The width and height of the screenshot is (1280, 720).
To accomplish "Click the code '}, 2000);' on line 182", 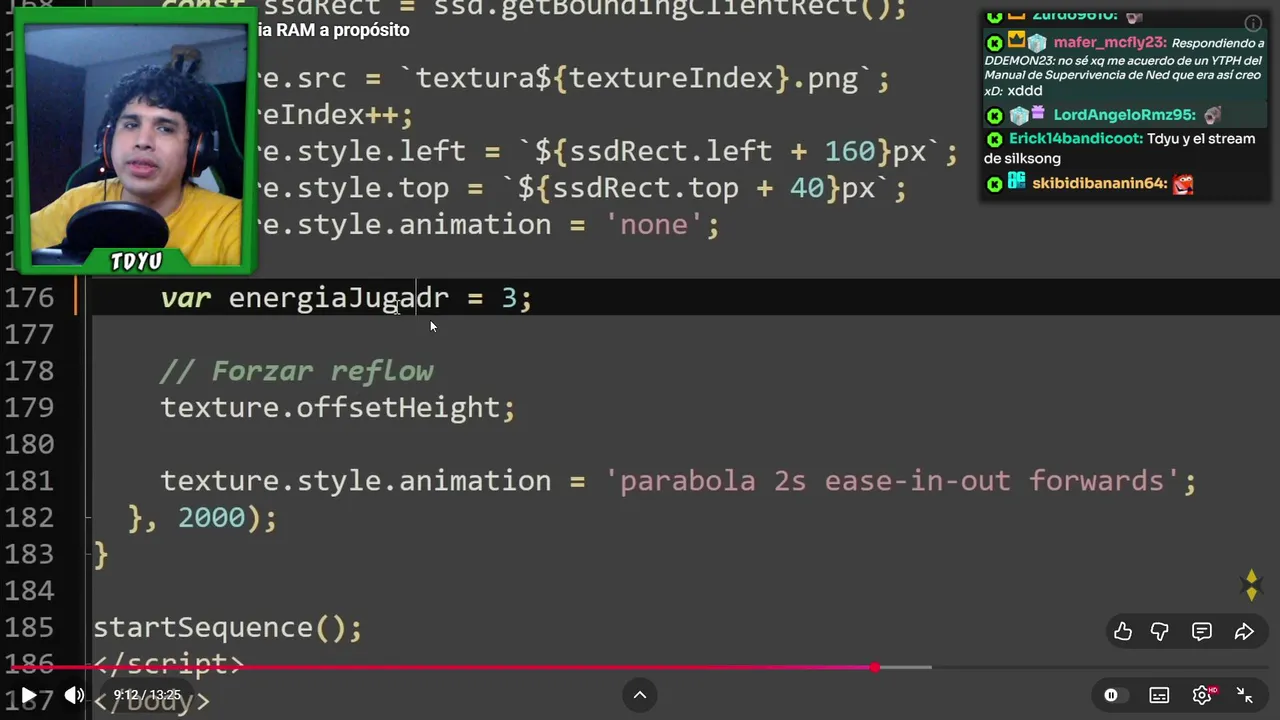I will (x=203, y=518).
